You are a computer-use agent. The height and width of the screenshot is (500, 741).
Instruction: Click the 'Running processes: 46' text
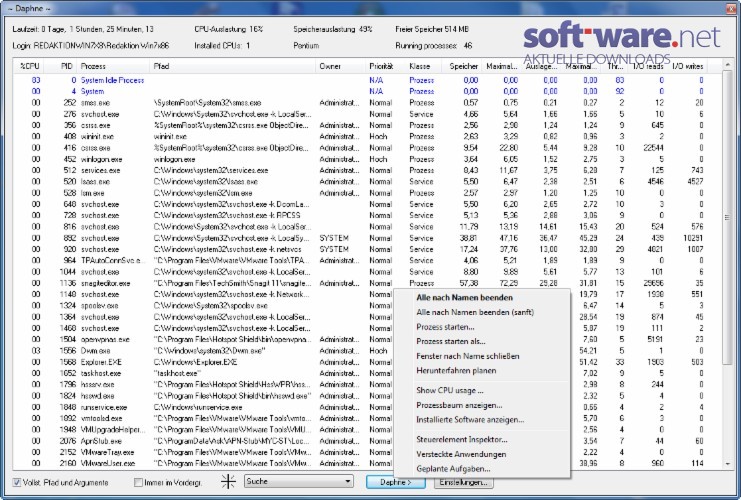coord(433,46)
